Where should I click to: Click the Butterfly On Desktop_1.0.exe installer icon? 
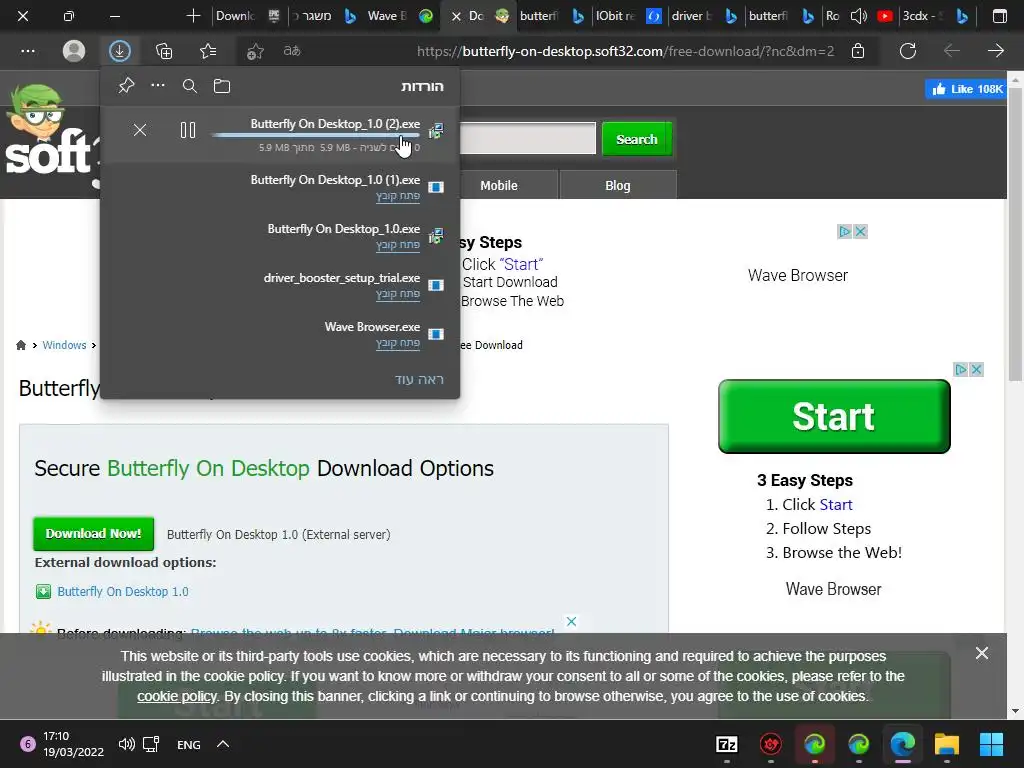tap(436, 236)
